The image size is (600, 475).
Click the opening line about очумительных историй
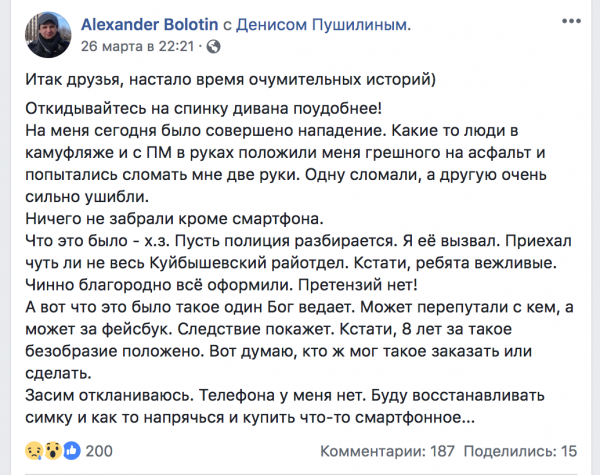click(230, 80)
